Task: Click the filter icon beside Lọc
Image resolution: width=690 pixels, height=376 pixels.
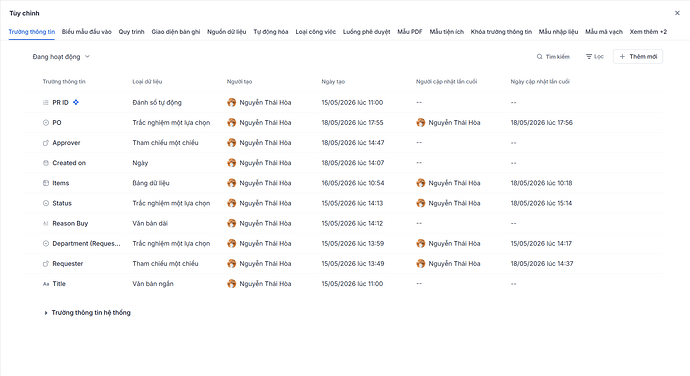Action: pyautogui.click(x=589, y=57)
